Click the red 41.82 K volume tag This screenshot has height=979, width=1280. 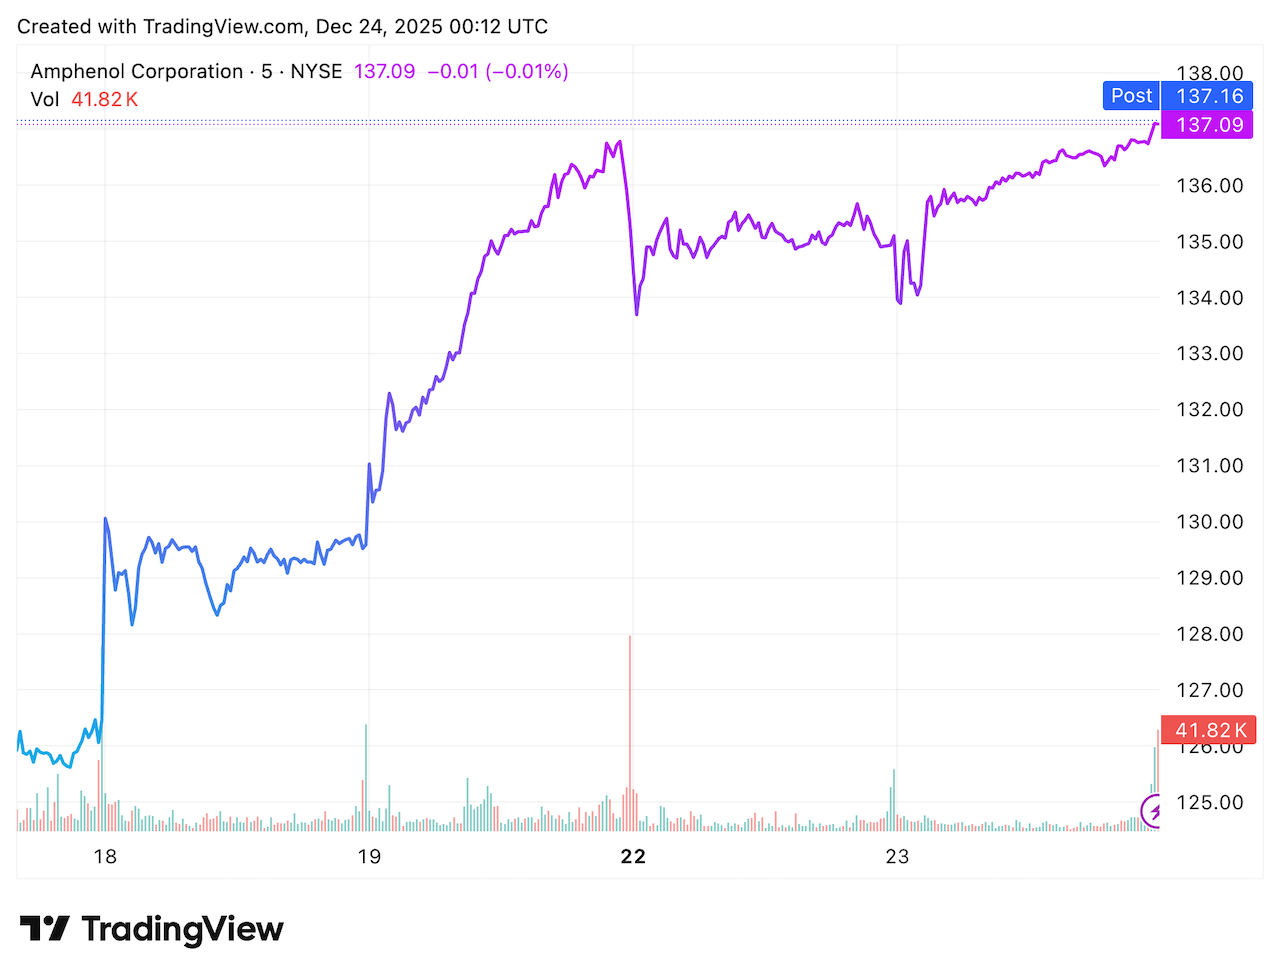pos(1208,730)
